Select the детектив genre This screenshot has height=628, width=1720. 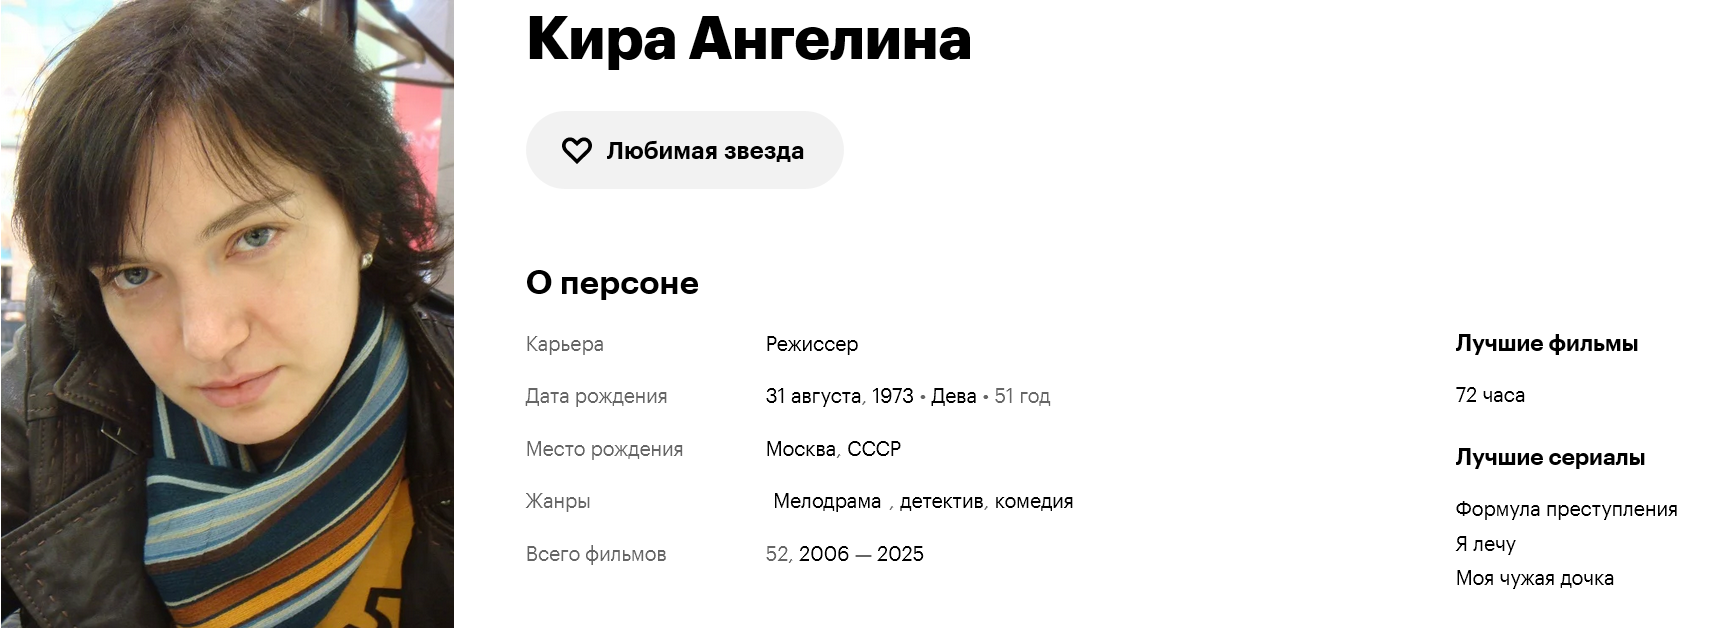tap(941, 501)
